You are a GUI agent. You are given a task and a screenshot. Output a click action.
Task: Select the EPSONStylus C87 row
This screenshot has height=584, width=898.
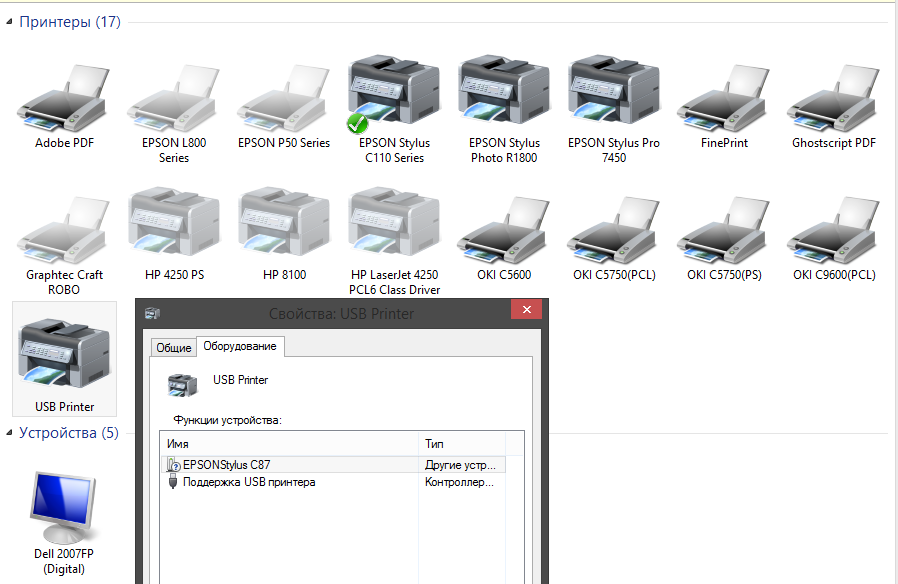tap(333, 464)
